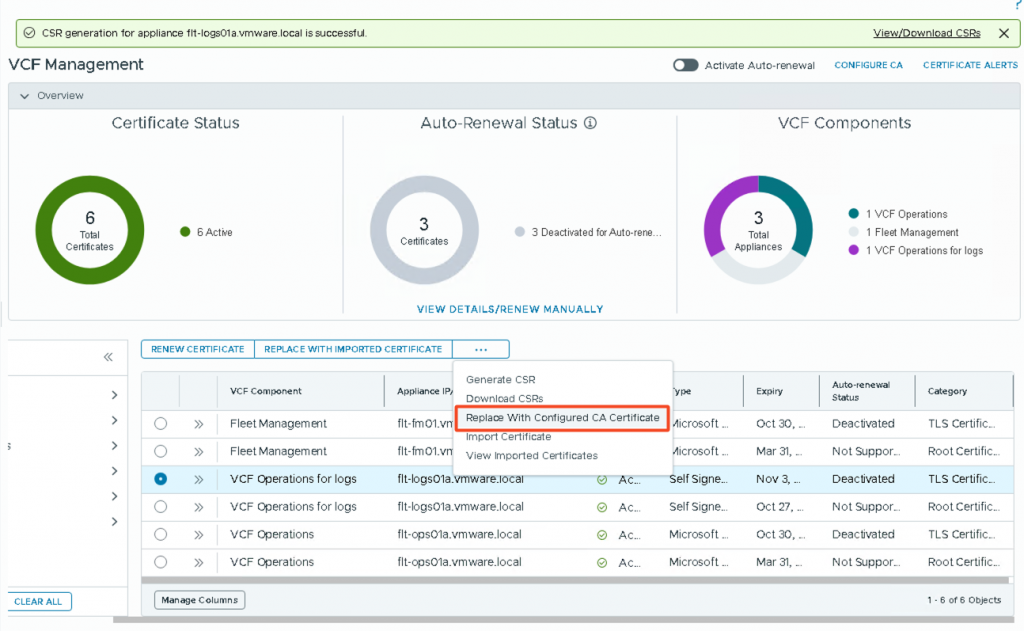Expand details for selected VCF Operations for logs row

tap(198, 479)
